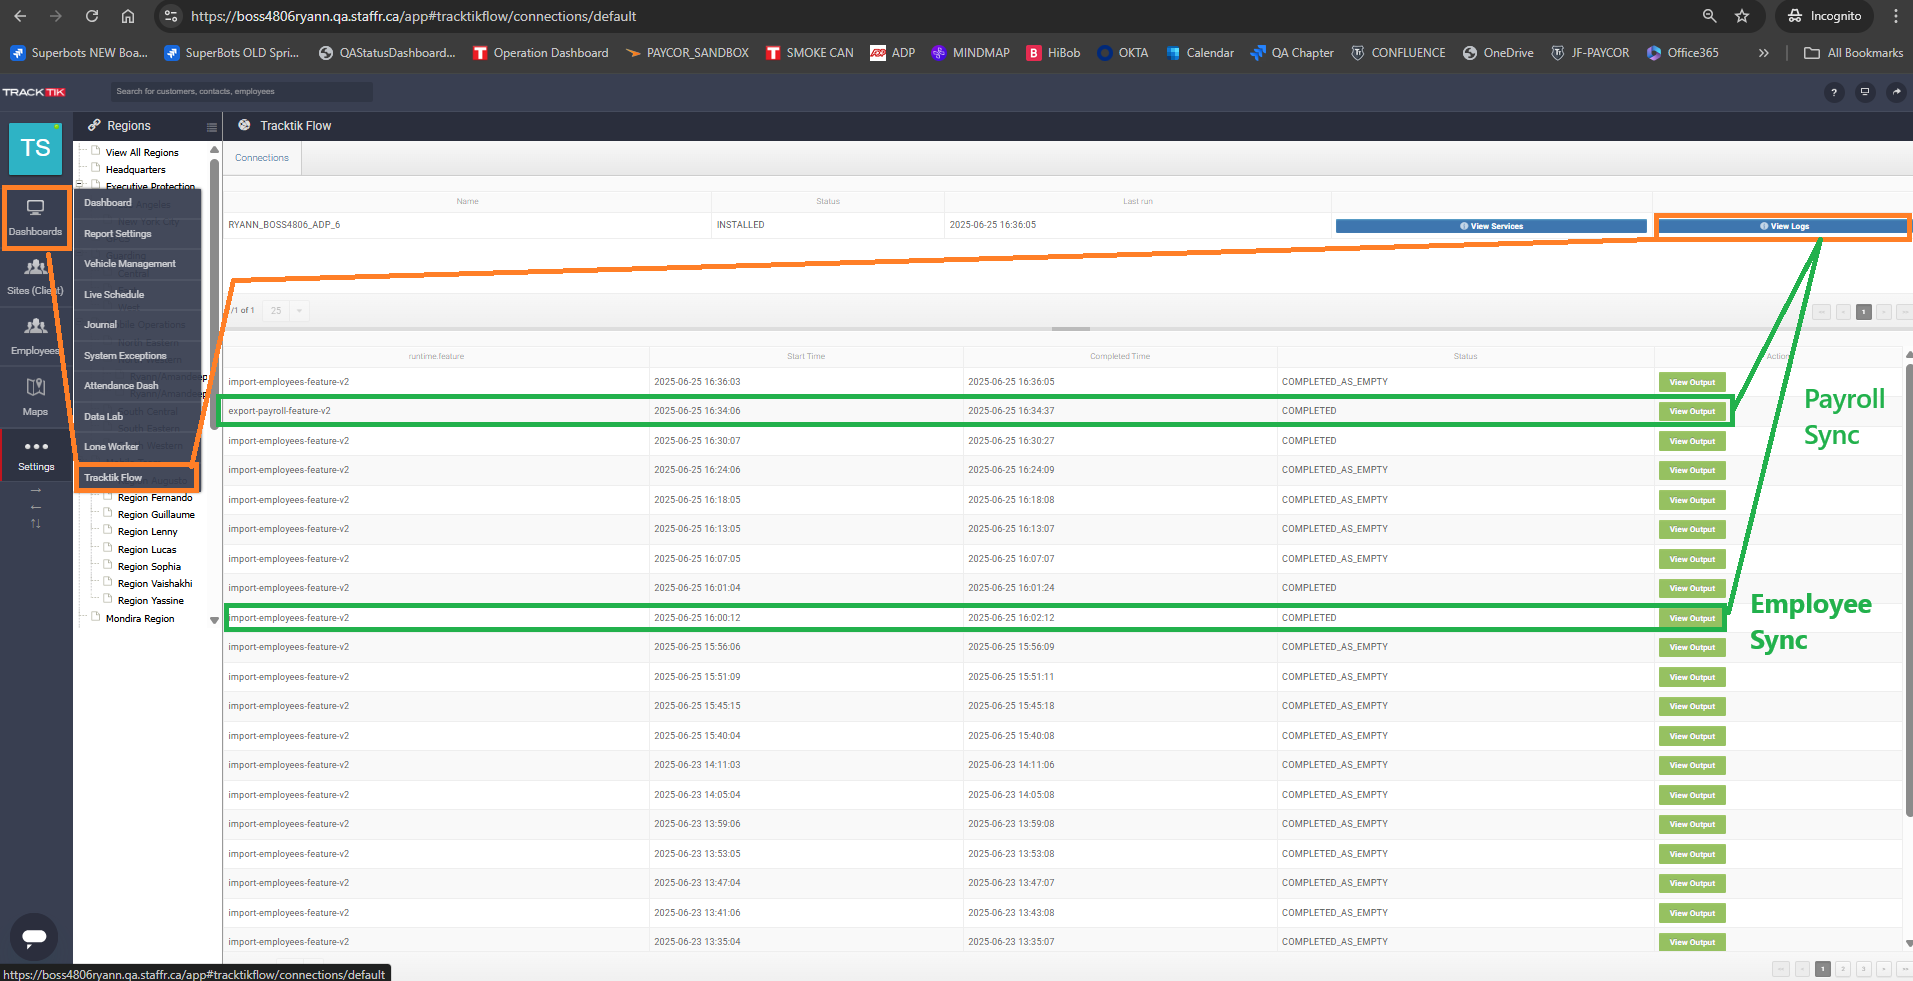Click the sidebar up-down swap arrows
Screen dimensions: 1913x981
(x=36, y=523)
